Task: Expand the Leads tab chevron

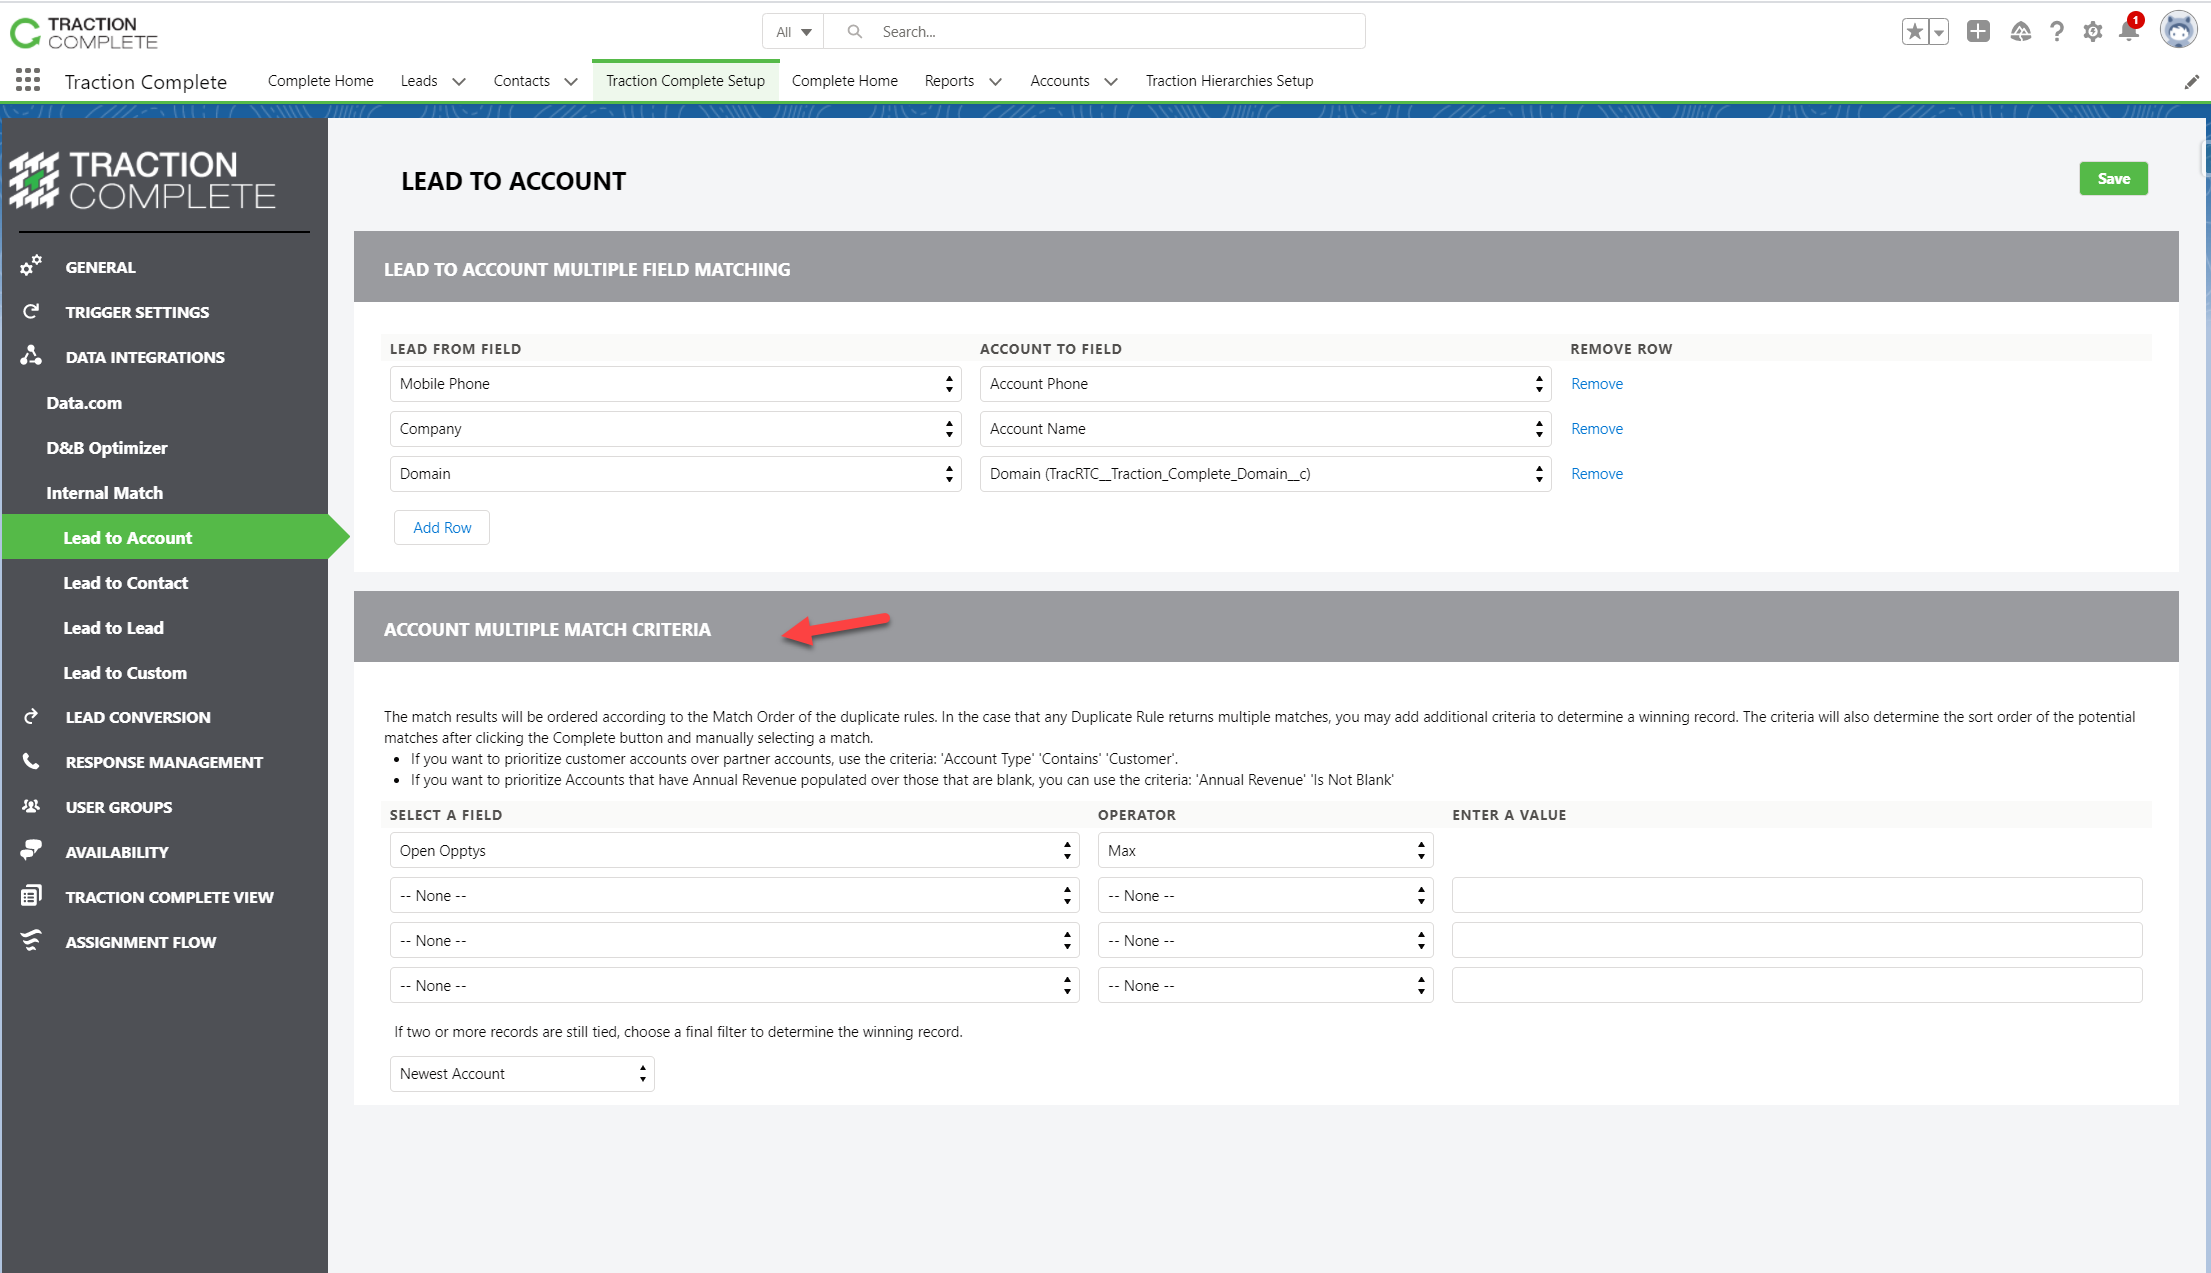Action: 459,82
